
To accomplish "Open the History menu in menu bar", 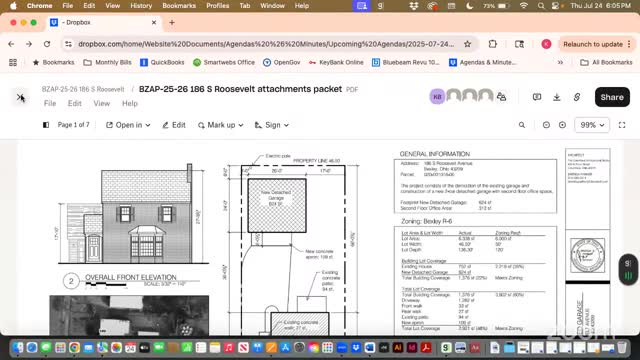I will coord(141,6).
